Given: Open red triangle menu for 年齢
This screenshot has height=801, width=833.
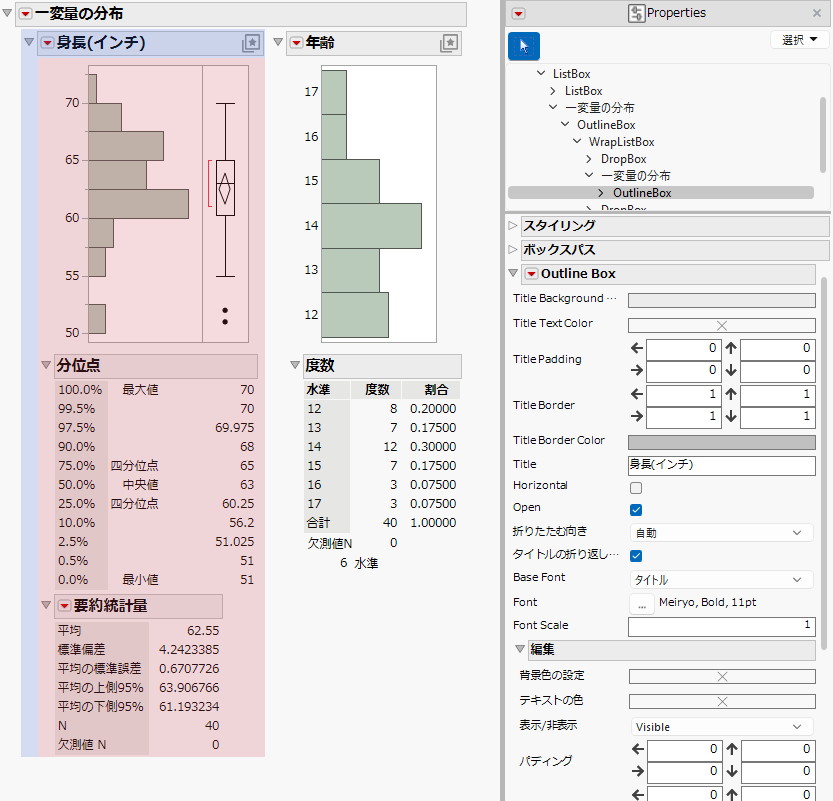Looking at the screenshot, I should point(296,42).
